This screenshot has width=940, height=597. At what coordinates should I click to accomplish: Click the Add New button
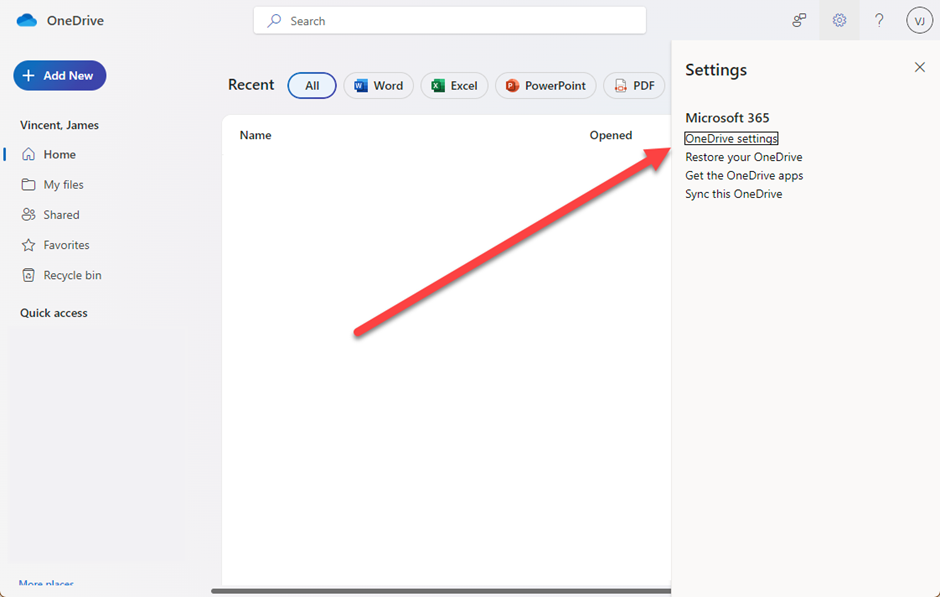60,76
